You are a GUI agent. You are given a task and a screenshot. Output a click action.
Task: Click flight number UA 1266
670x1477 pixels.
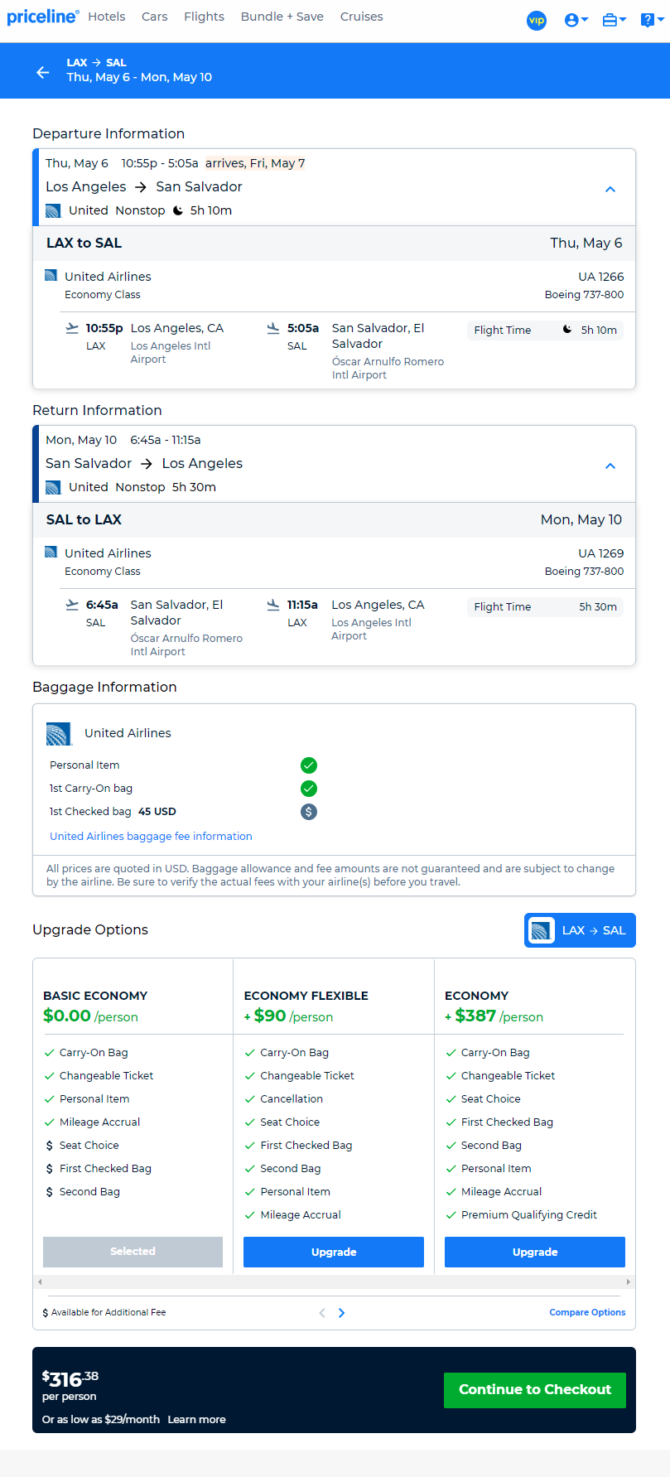[601, 276]
